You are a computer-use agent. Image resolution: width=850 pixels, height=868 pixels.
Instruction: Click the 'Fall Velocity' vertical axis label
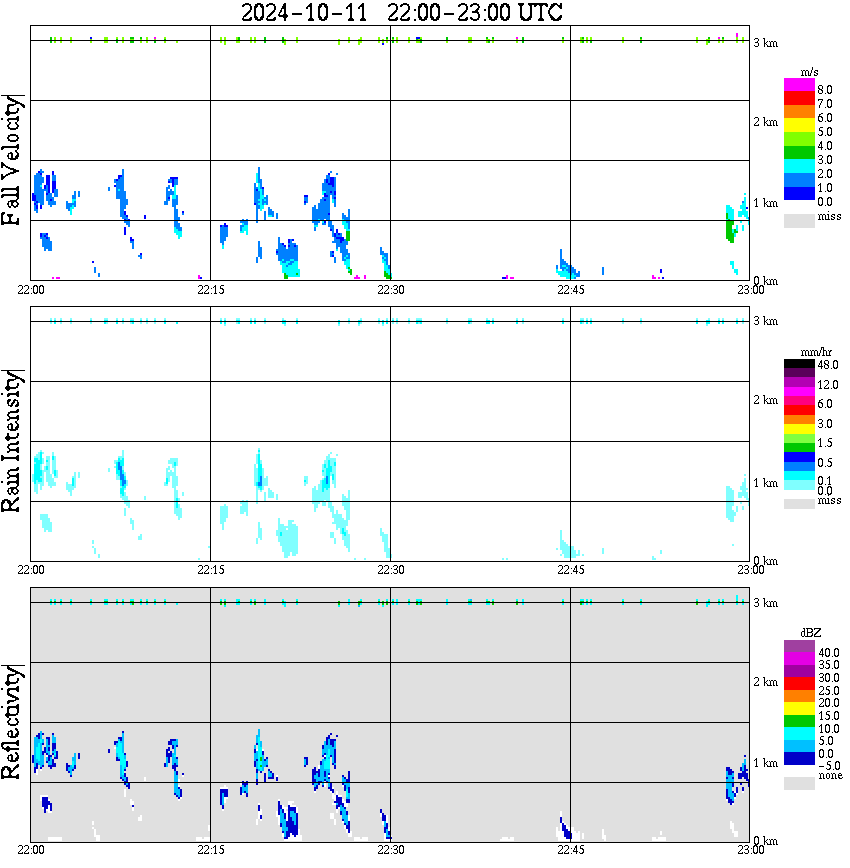[12, 159]
